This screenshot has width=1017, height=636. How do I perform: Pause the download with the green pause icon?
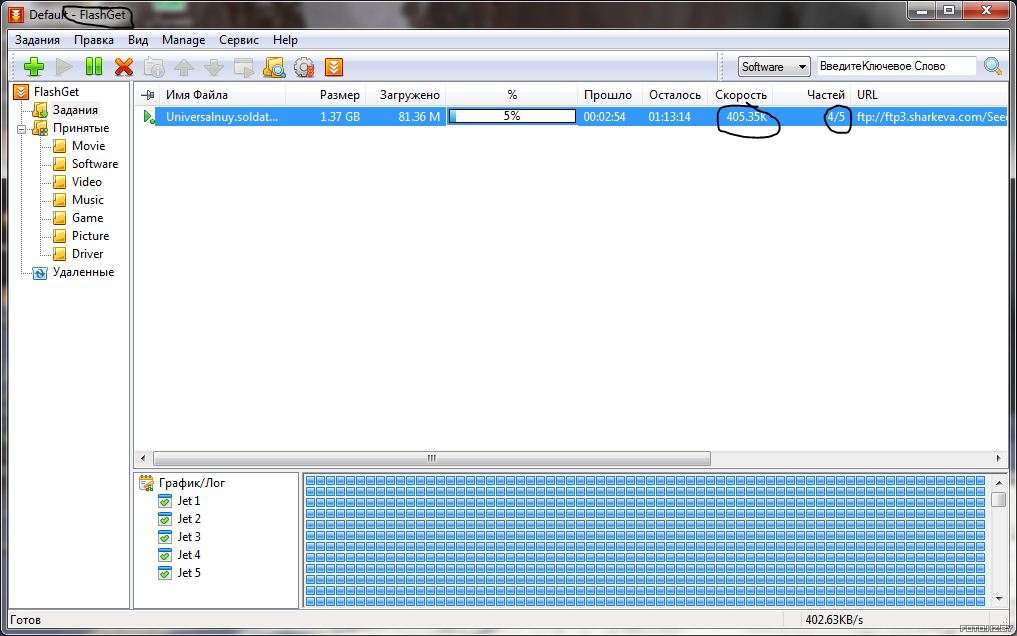tap(94, 67)
